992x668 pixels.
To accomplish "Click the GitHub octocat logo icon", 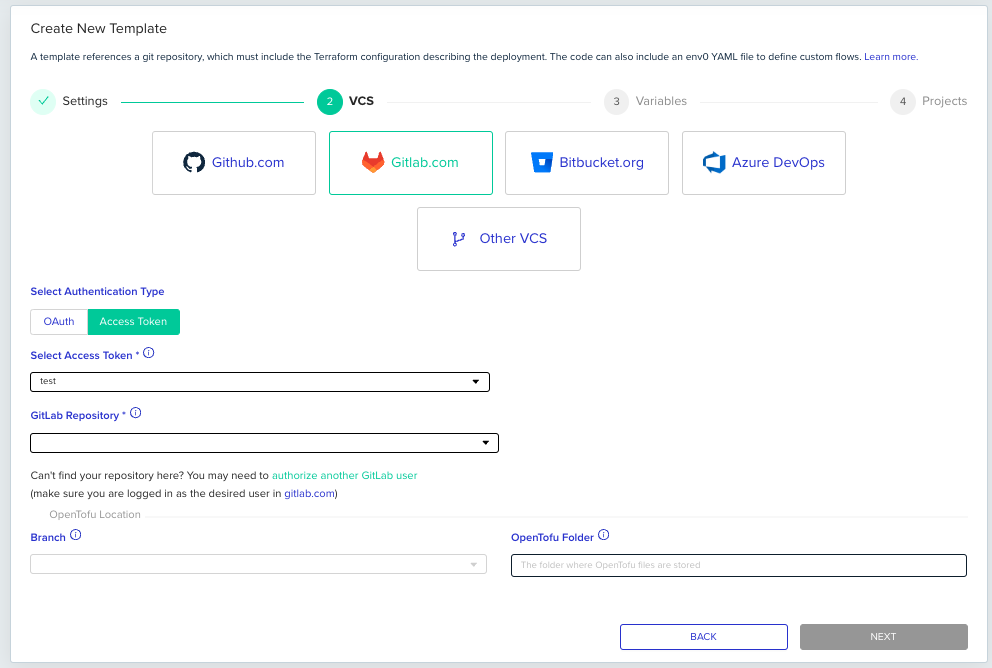I will point(194,163).
